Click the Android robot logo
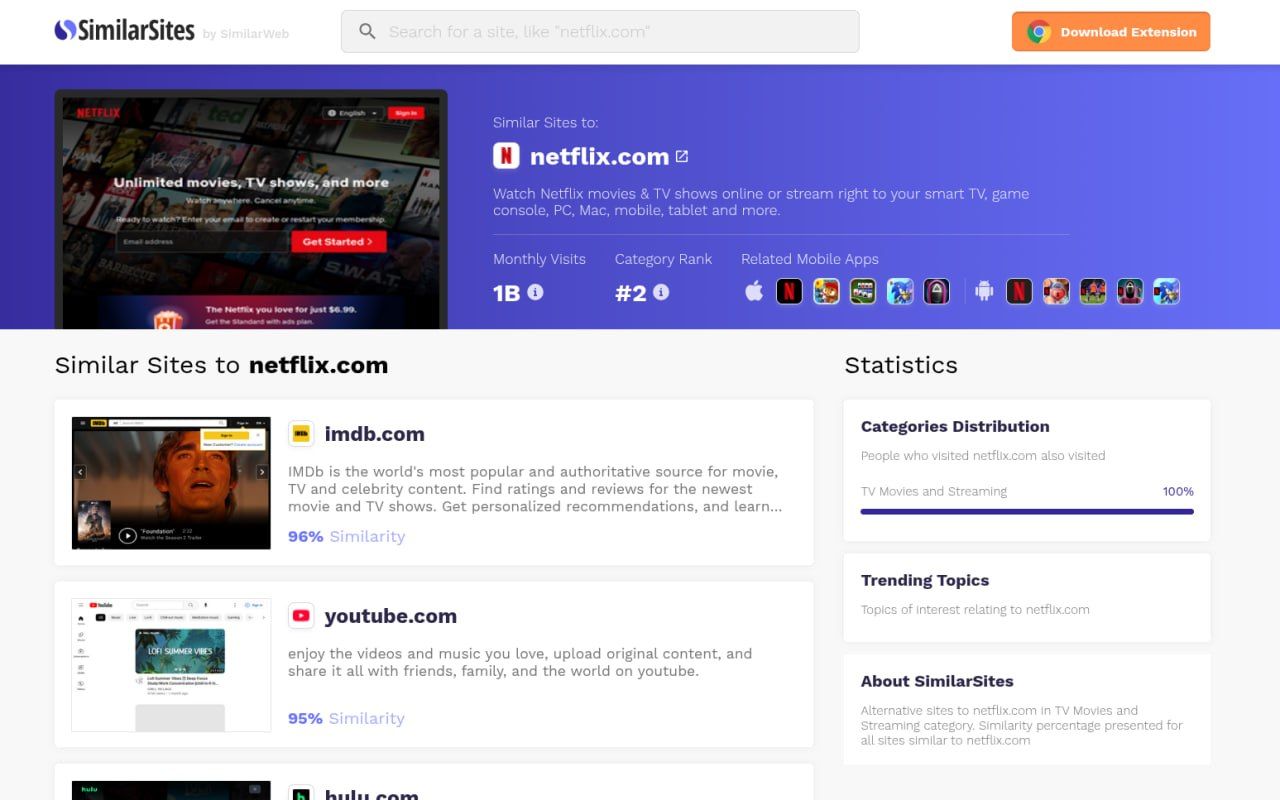Viewport: 1280px width, 800px height. (x=984, y=291)
